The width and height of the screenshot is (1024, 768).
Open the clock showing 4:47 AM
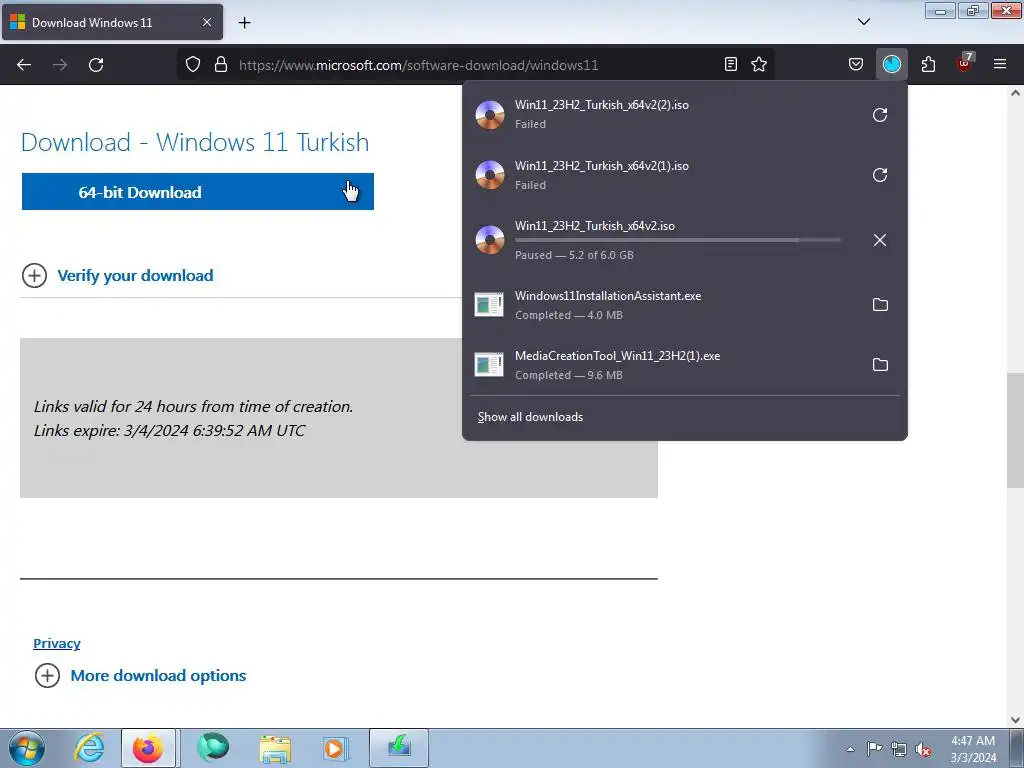[973, 749]
